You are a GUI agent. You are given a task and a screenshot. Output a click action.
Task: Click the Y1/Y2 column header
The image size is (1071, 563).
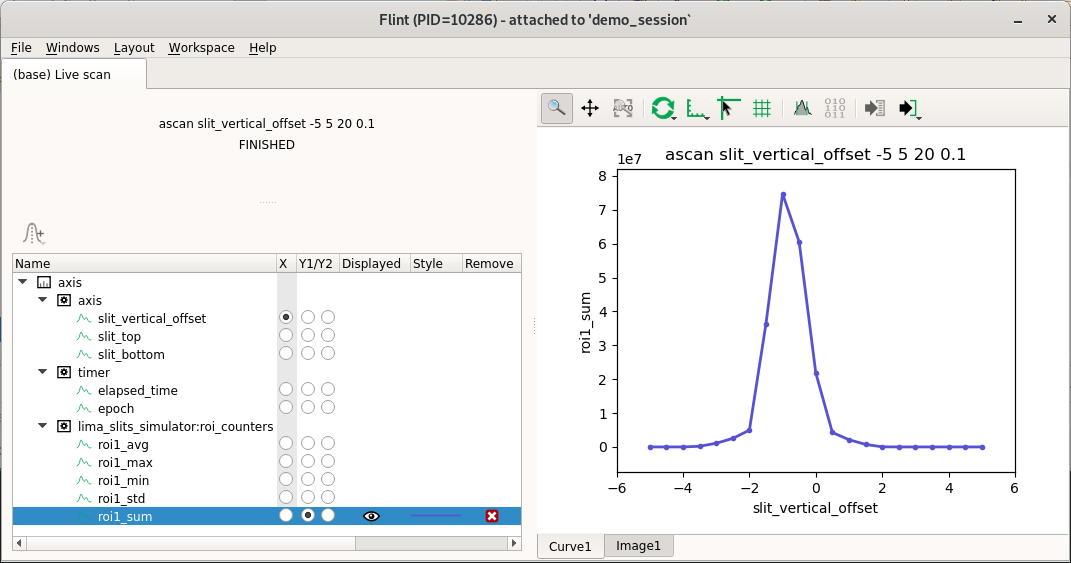tap(316, 263)
